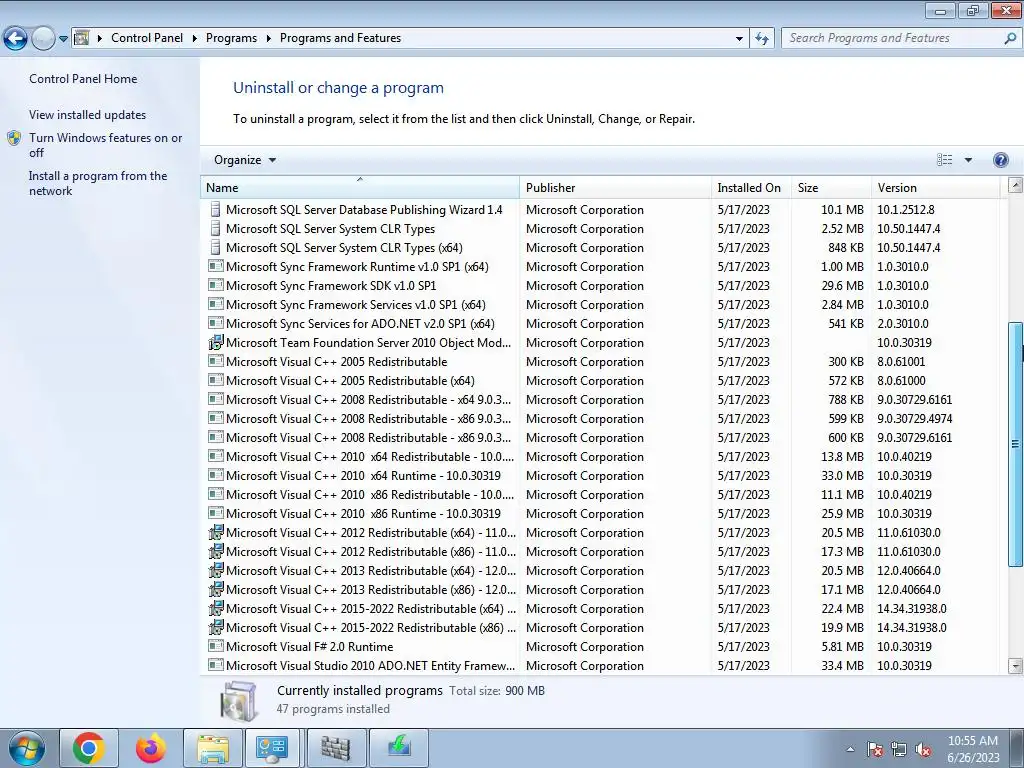
Task: Click icon of Visual Studio 2010 ADO.NET Entity Framework
Action: click(216, 665)
